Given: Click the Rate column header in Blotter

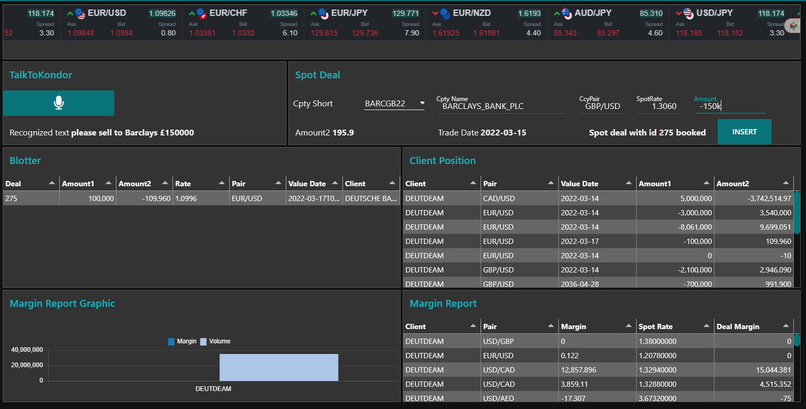Looking at the screenshot, I should 183,183.
